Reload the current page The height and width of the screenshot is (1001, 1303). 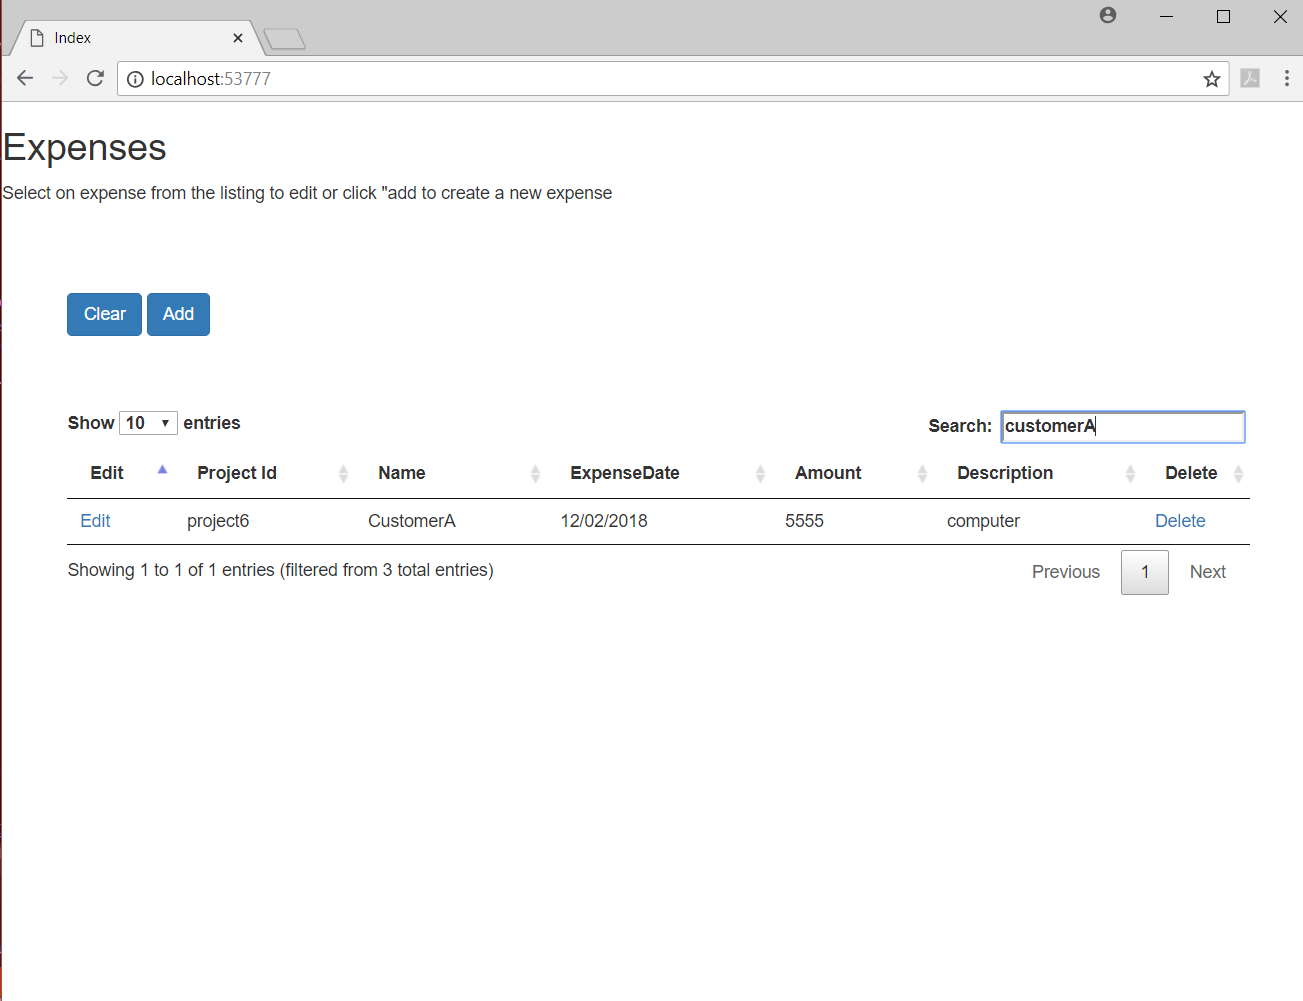pos(95,78)
